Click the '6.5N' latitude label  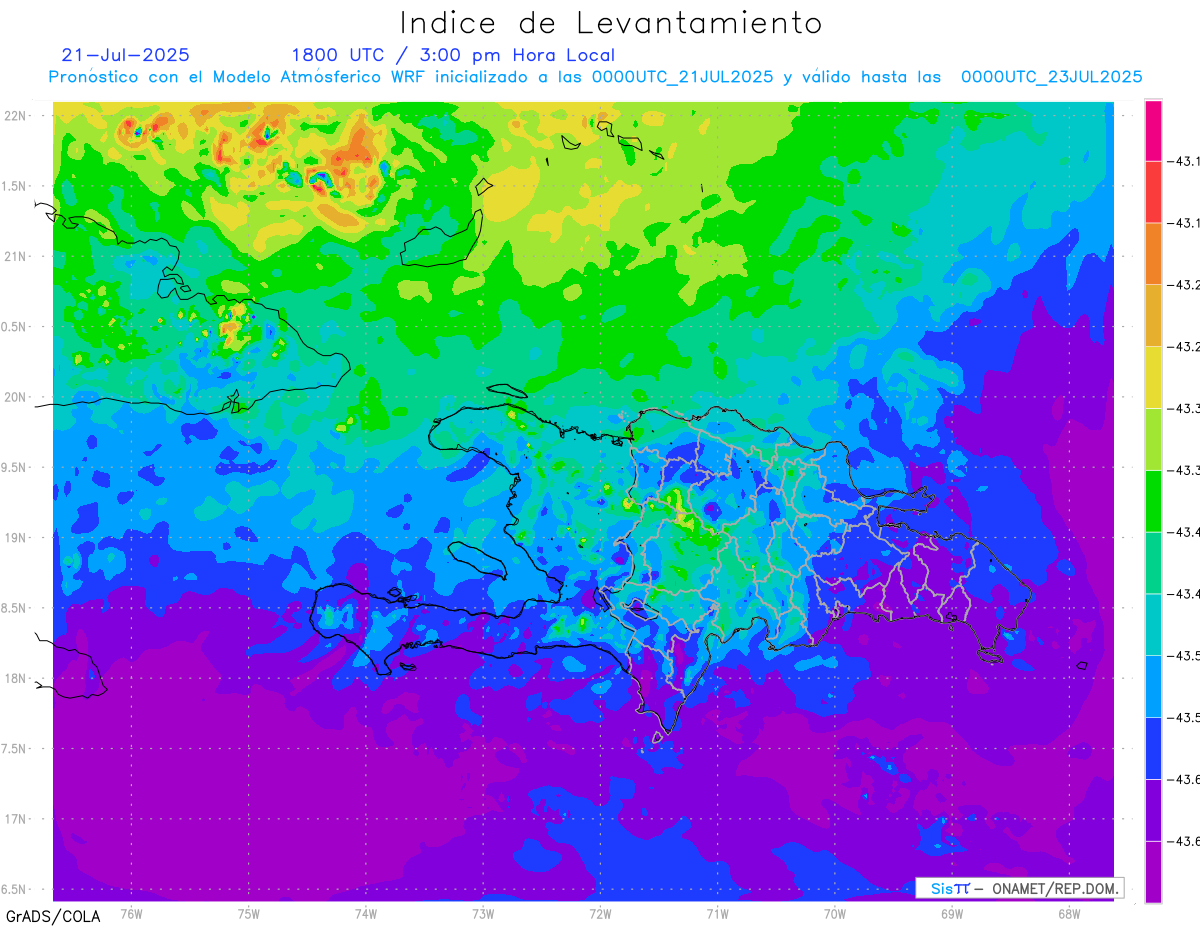point(15,889)
